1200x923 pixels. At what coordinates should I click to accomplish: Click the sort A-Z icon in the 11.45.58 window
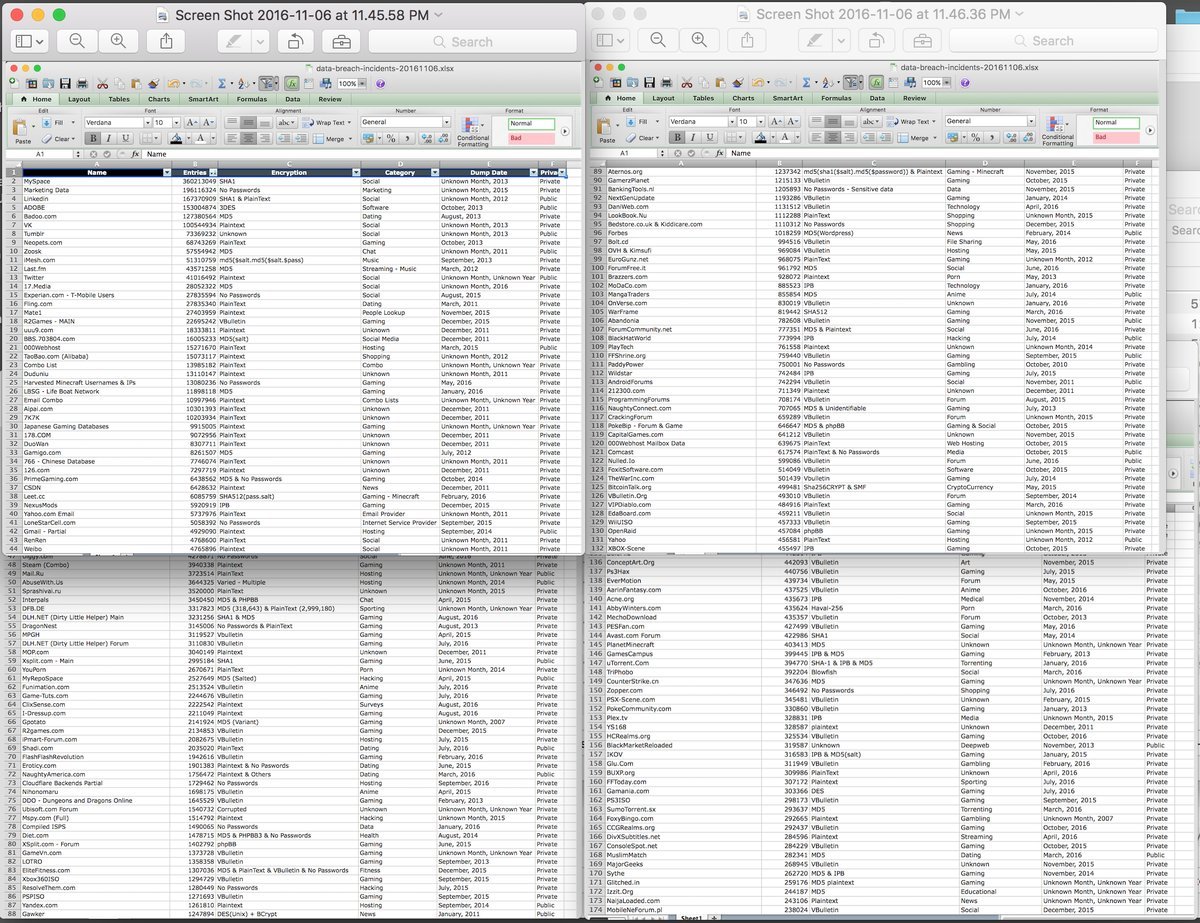tap(246, 84)
